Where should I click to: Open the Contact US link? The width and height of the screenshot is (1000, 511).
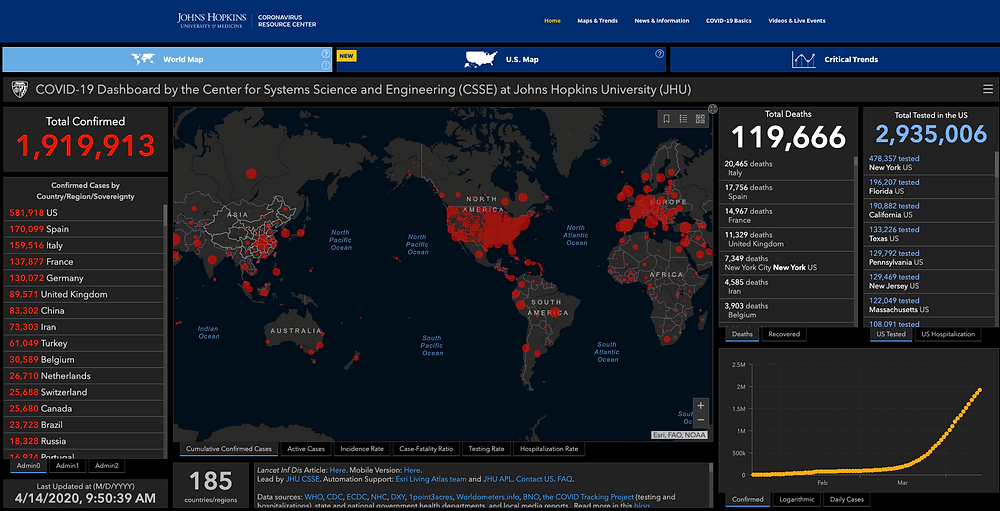pos(536,478)
